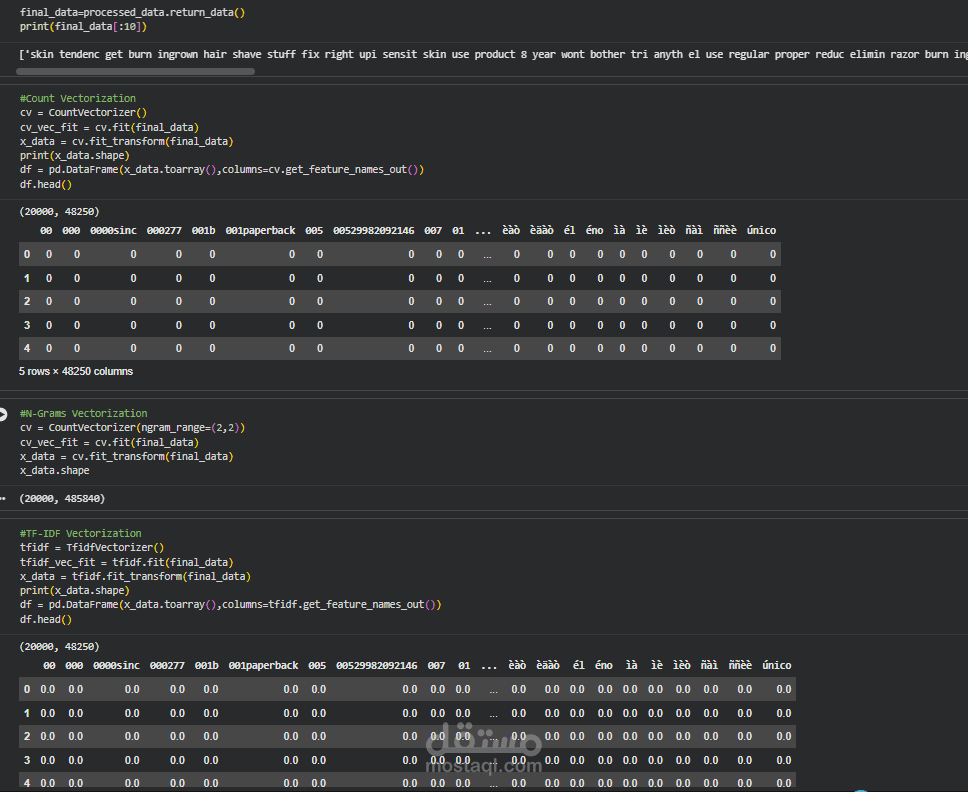Click the truncated-columns ellipsis in the count table header
The image size is (968, 792).
click(x=483, y=231)
